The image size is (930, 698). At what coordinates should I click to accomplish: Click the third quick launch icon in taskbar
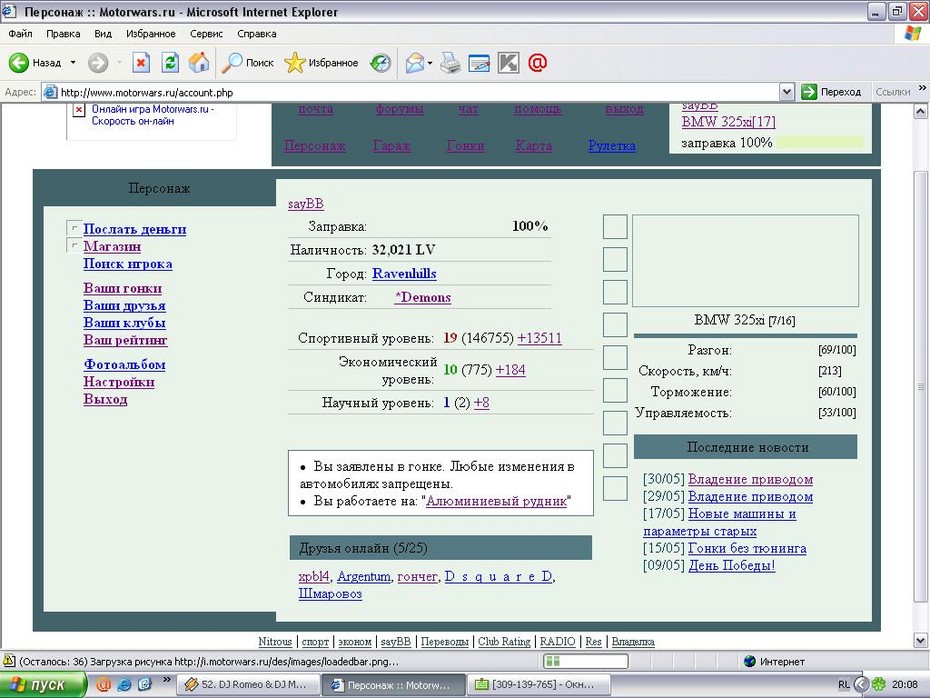coord(145,684)
